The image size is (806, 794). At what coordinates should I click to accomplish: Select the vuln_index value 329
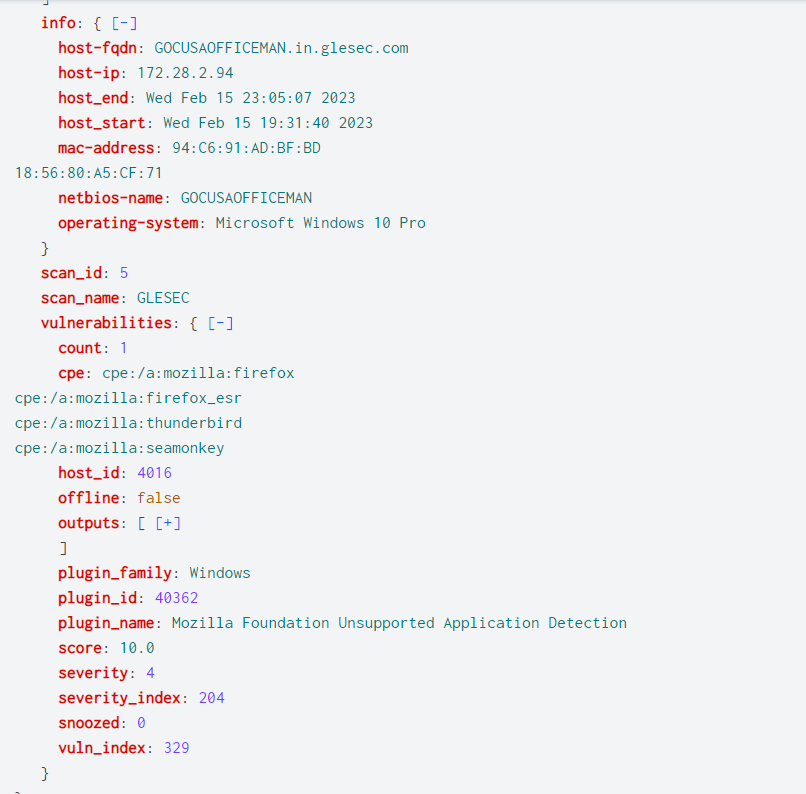(x=176, y=748)
